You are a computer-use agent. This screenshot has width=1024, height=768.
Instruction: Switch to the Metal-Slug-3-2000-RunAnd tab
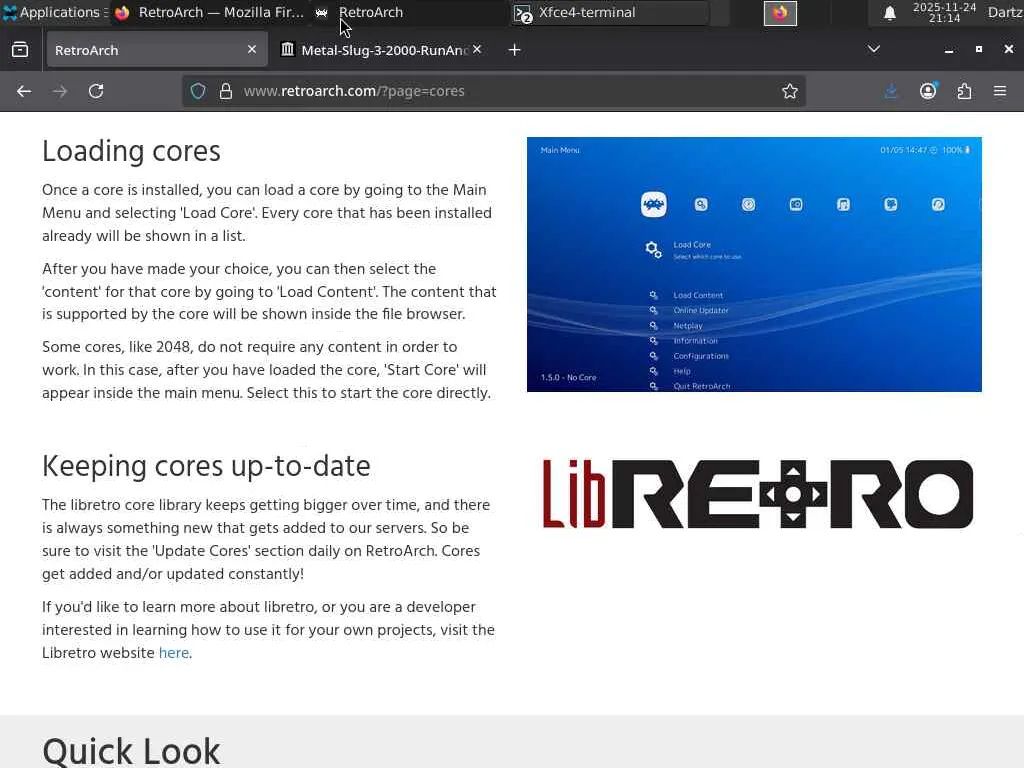coord(381,50)
